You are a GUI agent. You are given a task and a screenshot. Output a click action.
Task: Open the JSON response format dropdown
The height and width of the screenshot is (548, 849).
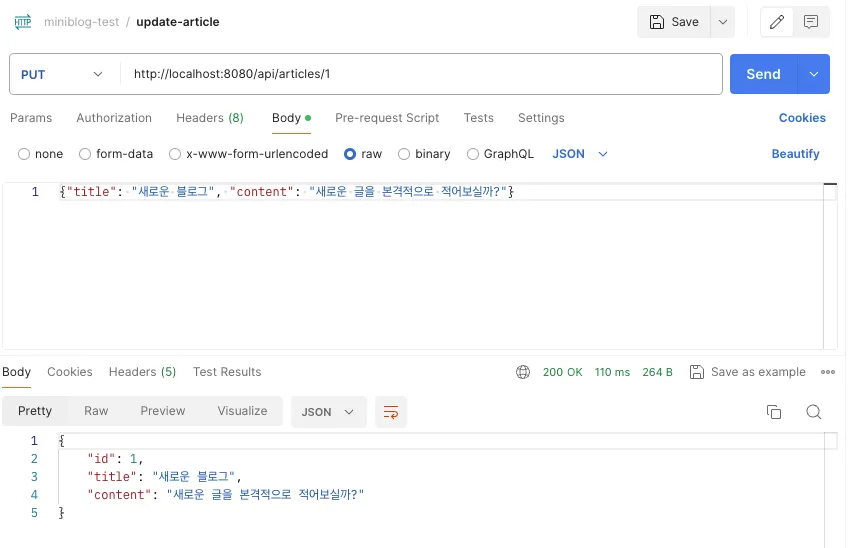(x=328, y=411)
